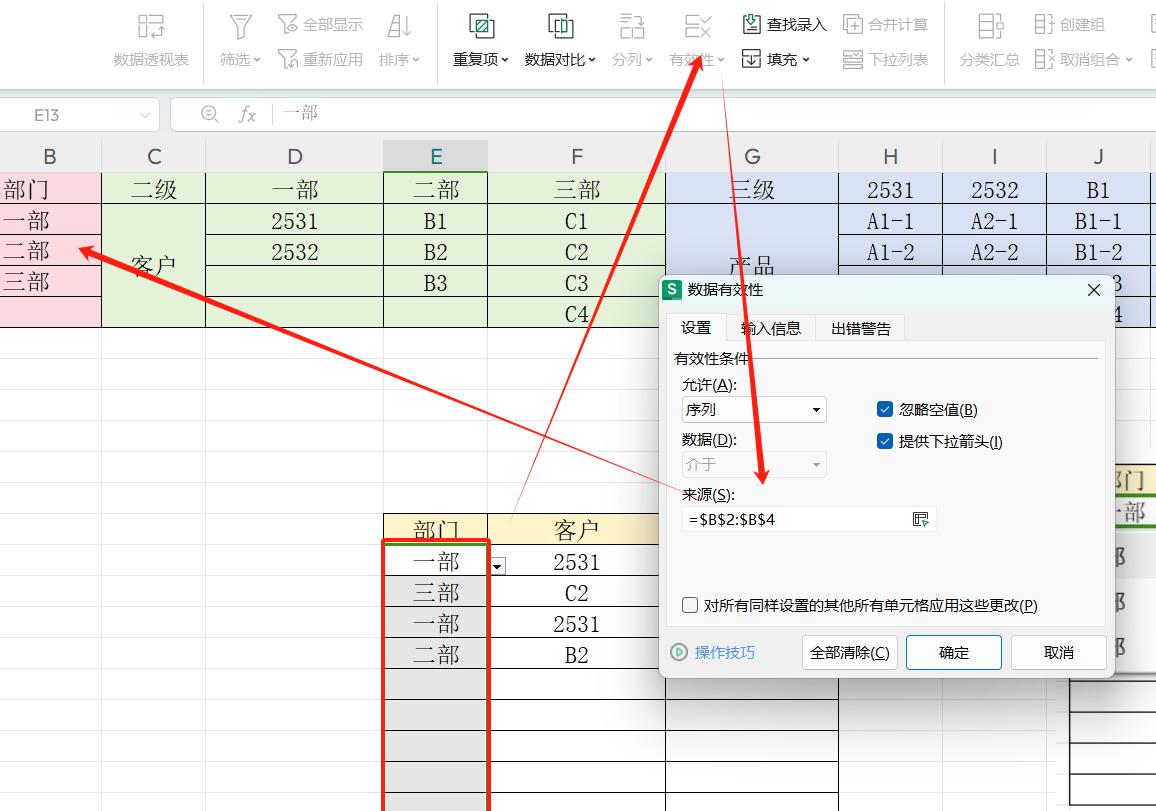
Task: Click the range selector icon in 来源 field
Action: click(x=920, y=520)
